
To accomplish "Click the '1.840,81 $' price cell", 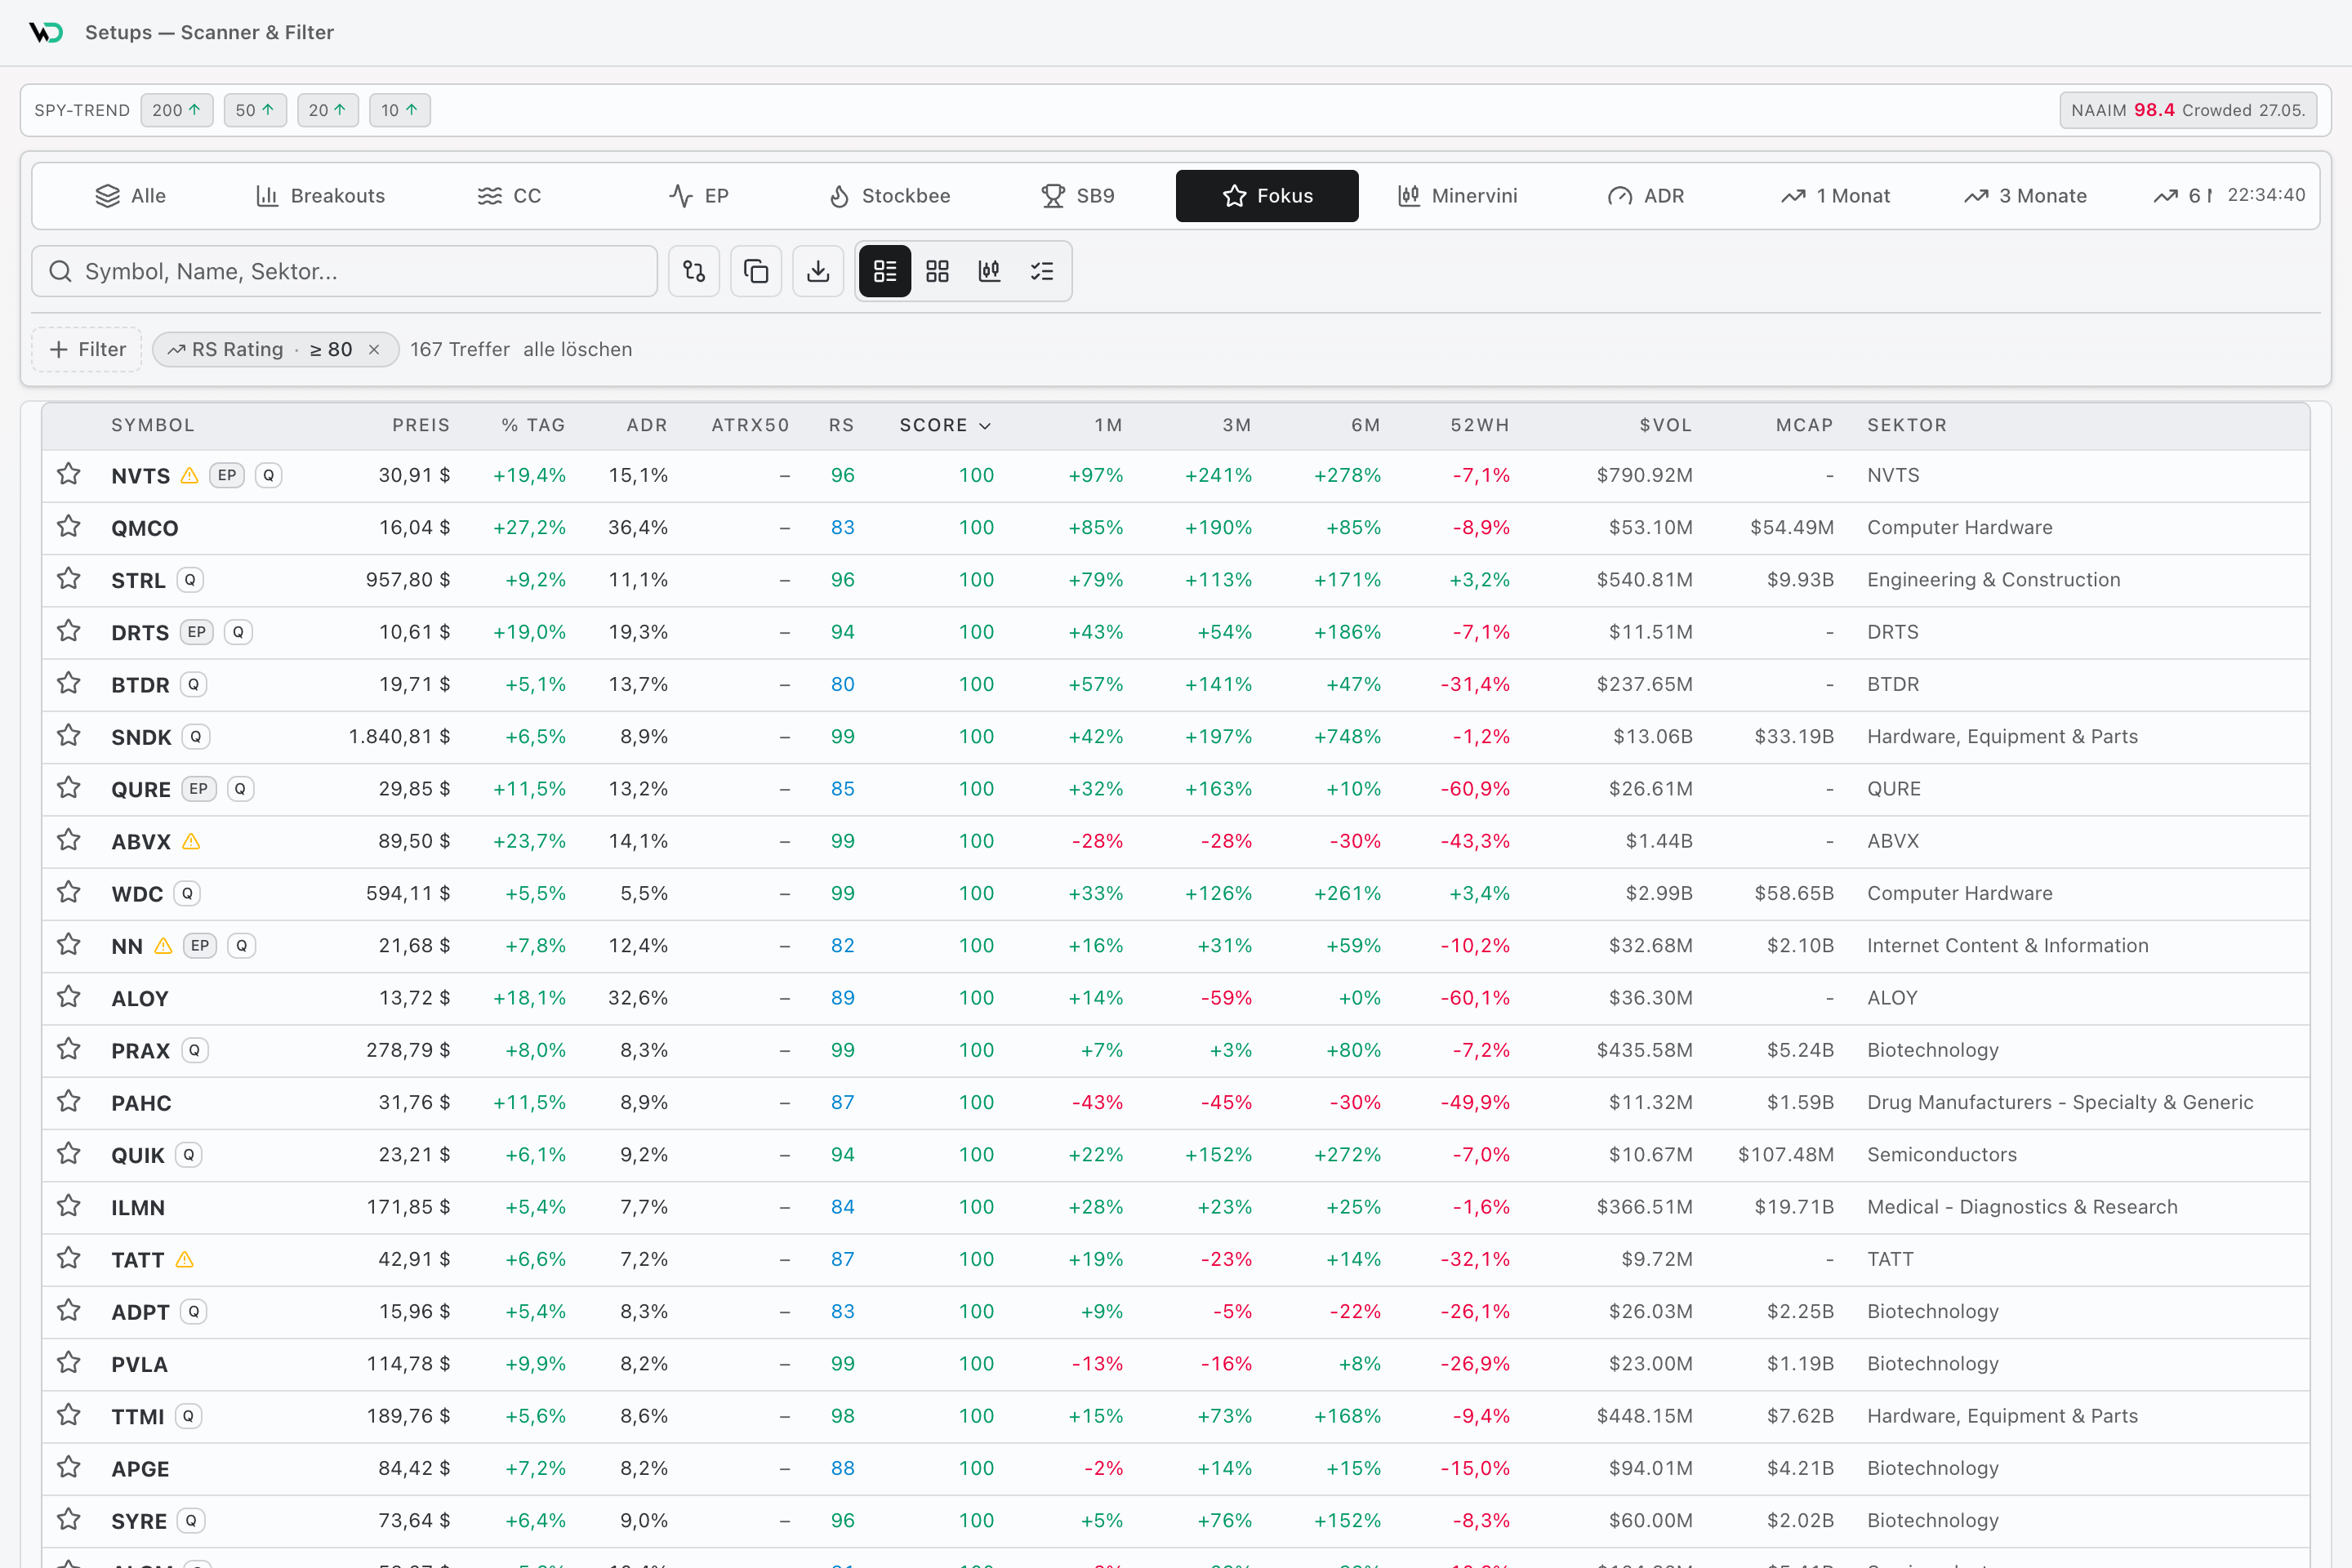I will [399, 737].
